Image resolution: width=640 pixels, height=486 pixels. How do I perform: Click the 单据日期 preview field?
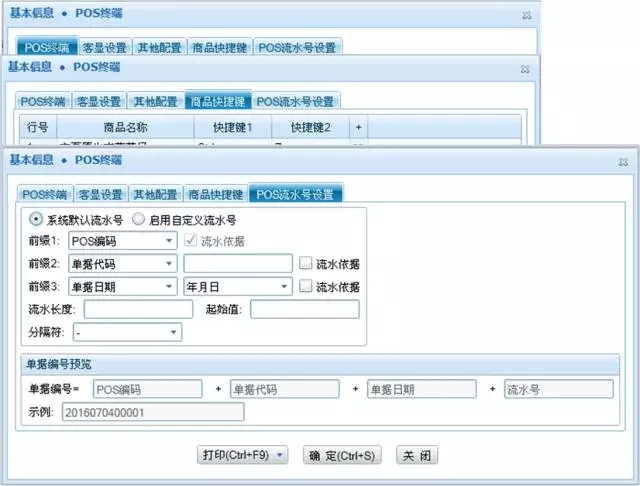(x=422, y=389)
